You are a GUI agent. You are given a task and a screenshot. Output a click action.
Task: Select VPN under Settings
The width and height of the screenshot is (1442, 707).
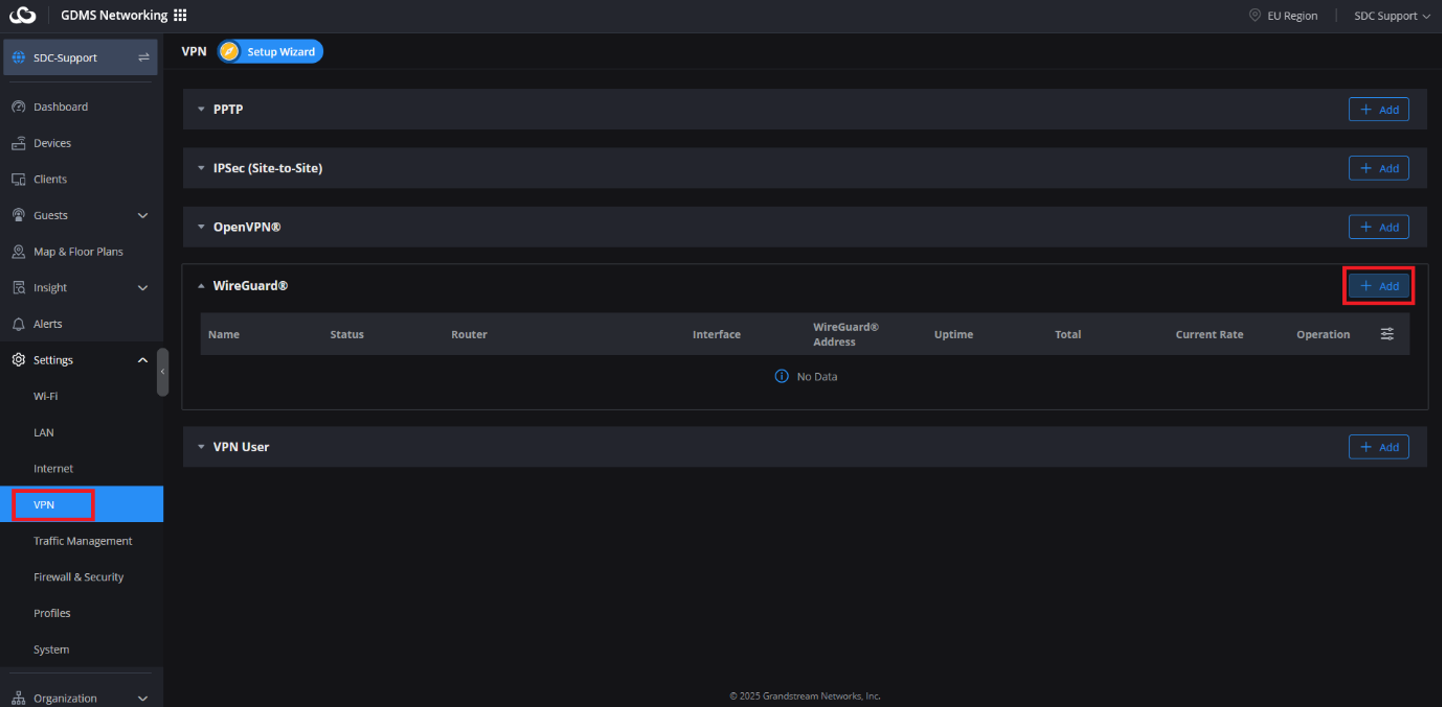tap(81, 504)
